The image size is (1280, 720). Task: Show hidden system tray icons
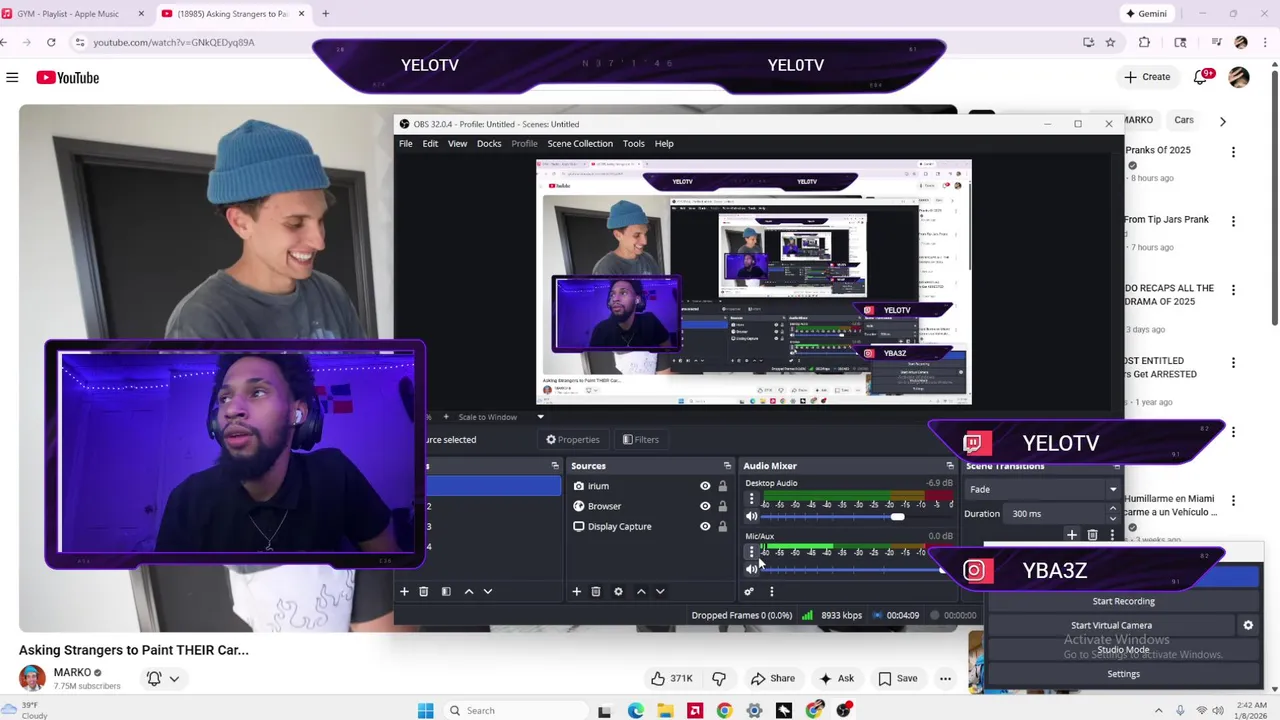coord(1159,710)
